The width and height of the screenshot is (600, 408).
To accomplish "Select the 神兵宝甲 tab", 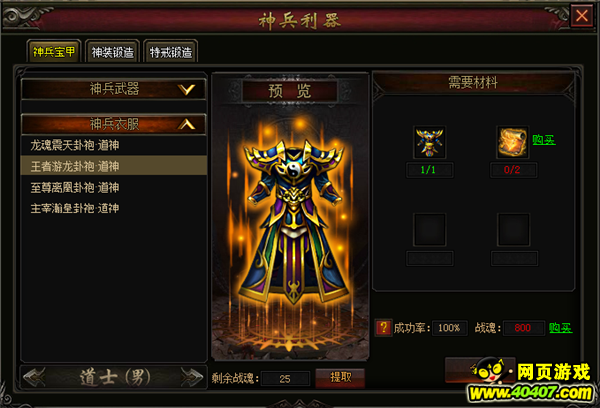I will [x=54, y=51].
